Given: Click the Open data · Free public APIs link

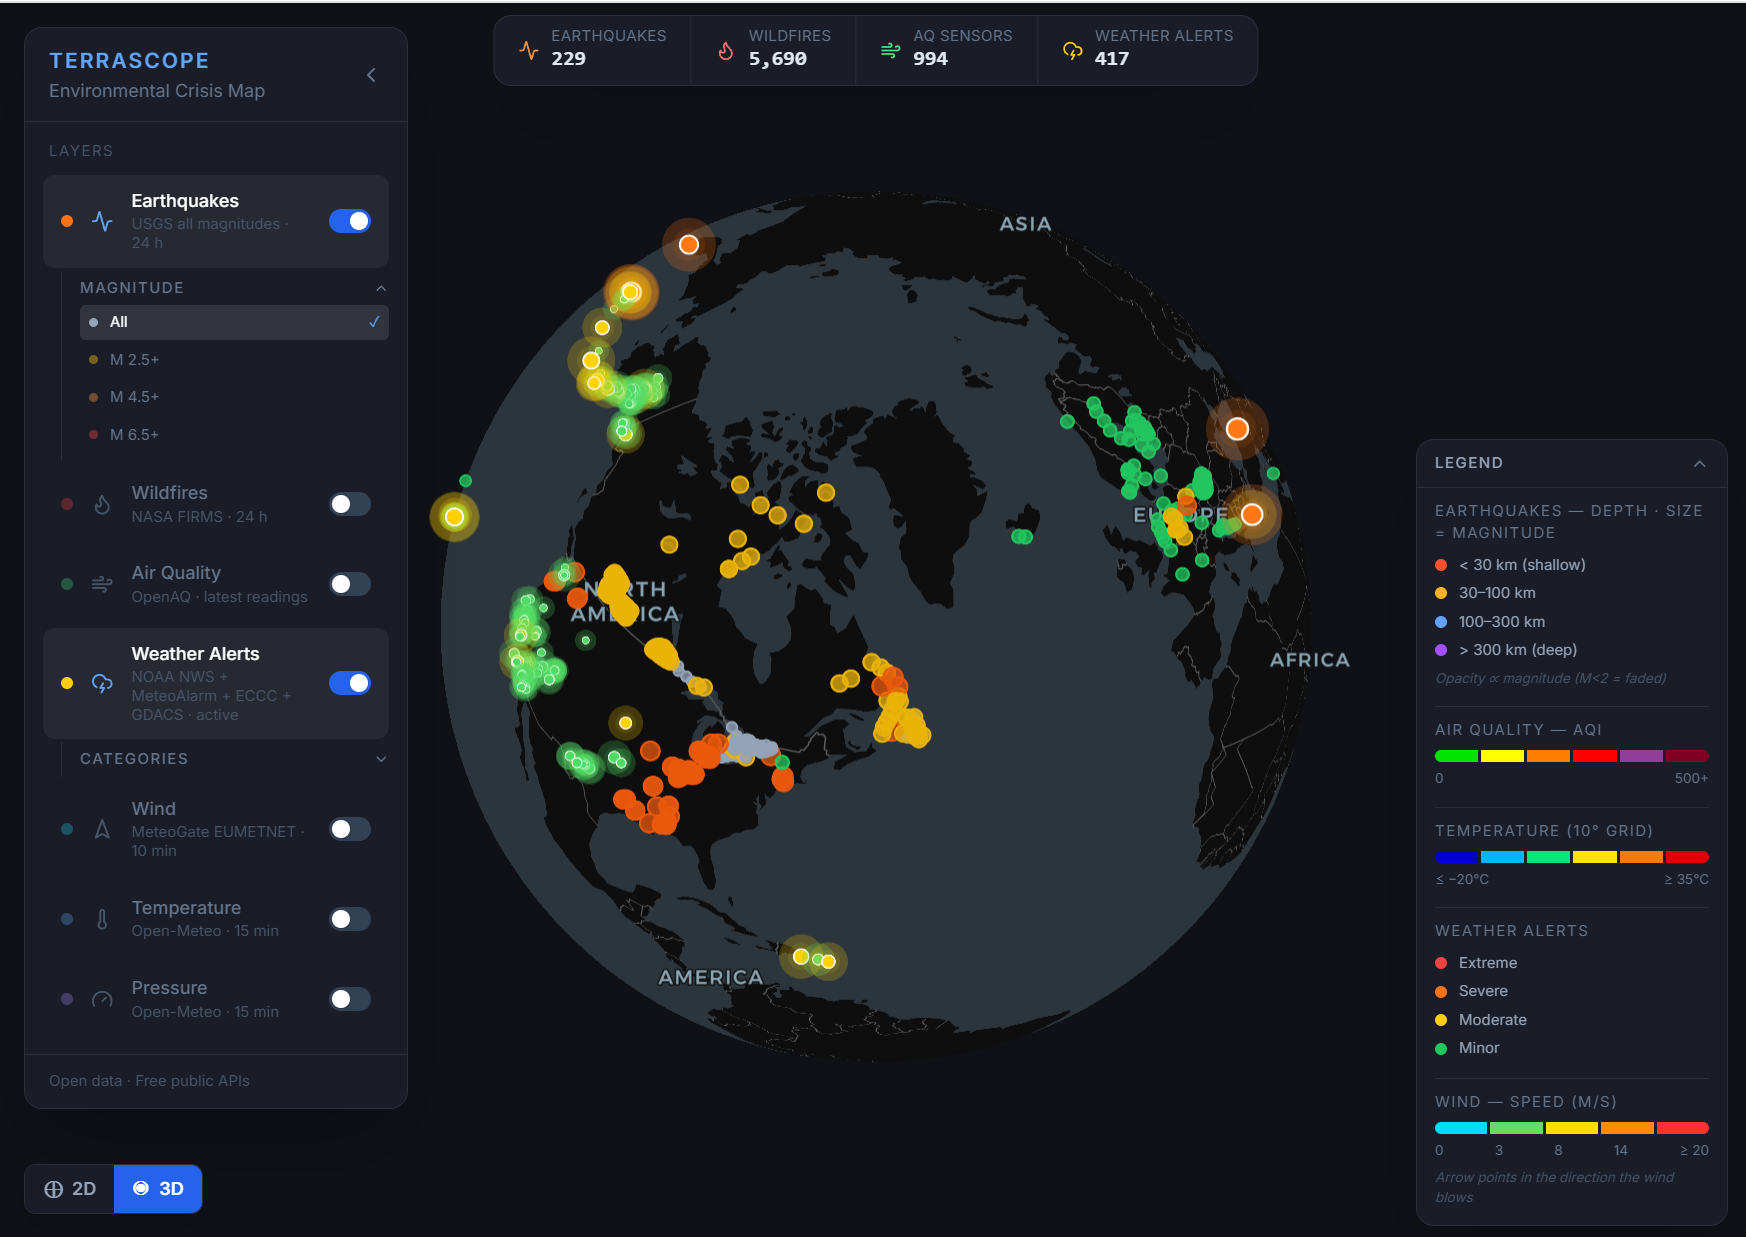Looking at the screenshot, I should coord(149,1080).
